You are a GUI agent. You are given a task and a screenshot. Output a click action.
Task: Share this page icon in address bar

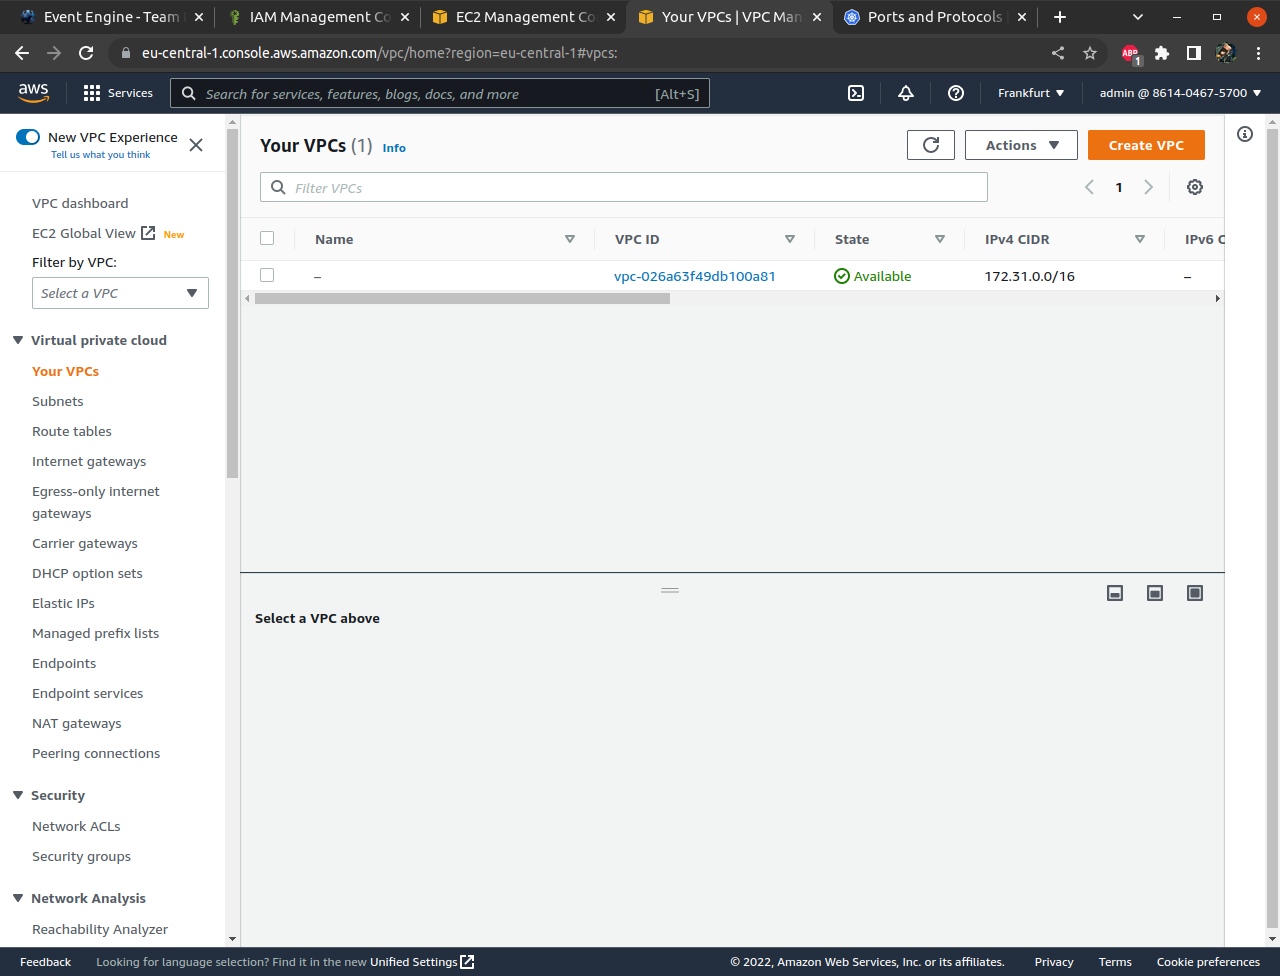pyautogui.click(x=1058, y=53)
